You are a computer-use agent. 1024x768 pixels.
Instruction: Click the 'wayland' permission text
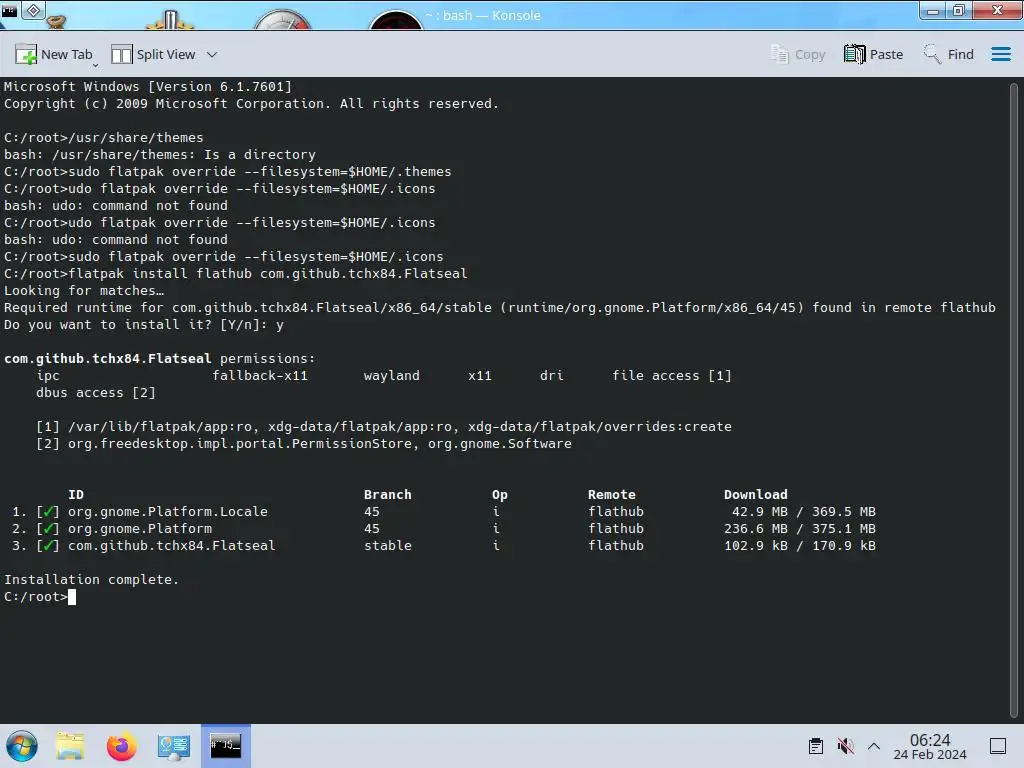[392, 376]
